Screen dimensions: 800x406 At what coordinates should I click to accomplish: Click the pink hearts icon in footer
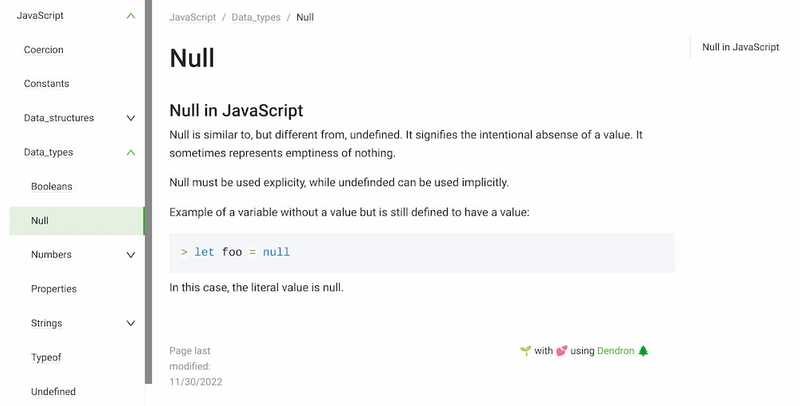click(560, 351)
